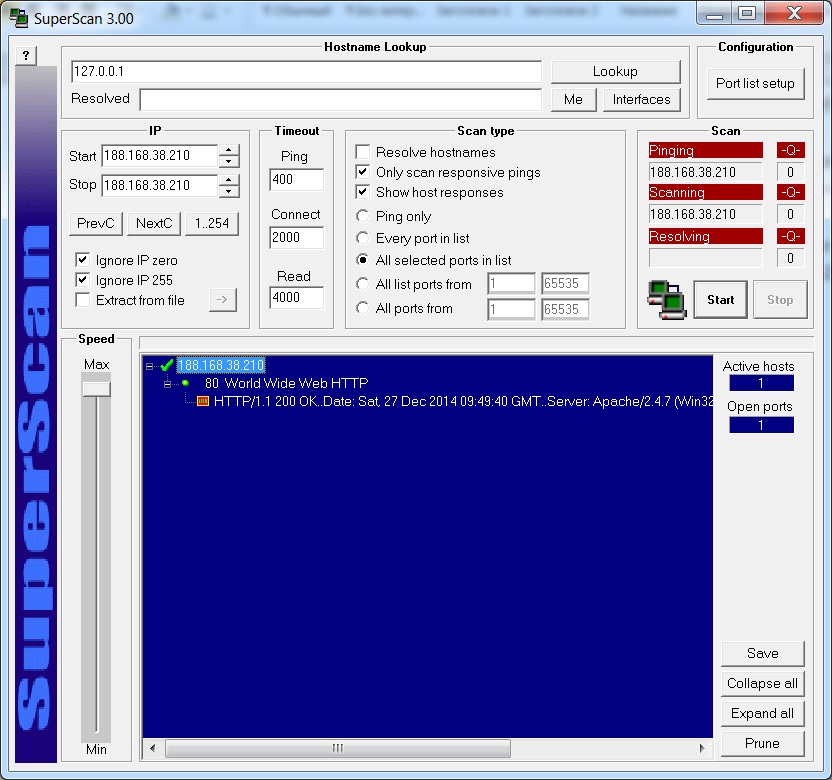The image size is (832, 780).
Task: Click the horizontal scrollbar thumb in results
Action: click(x=338, y=749)
